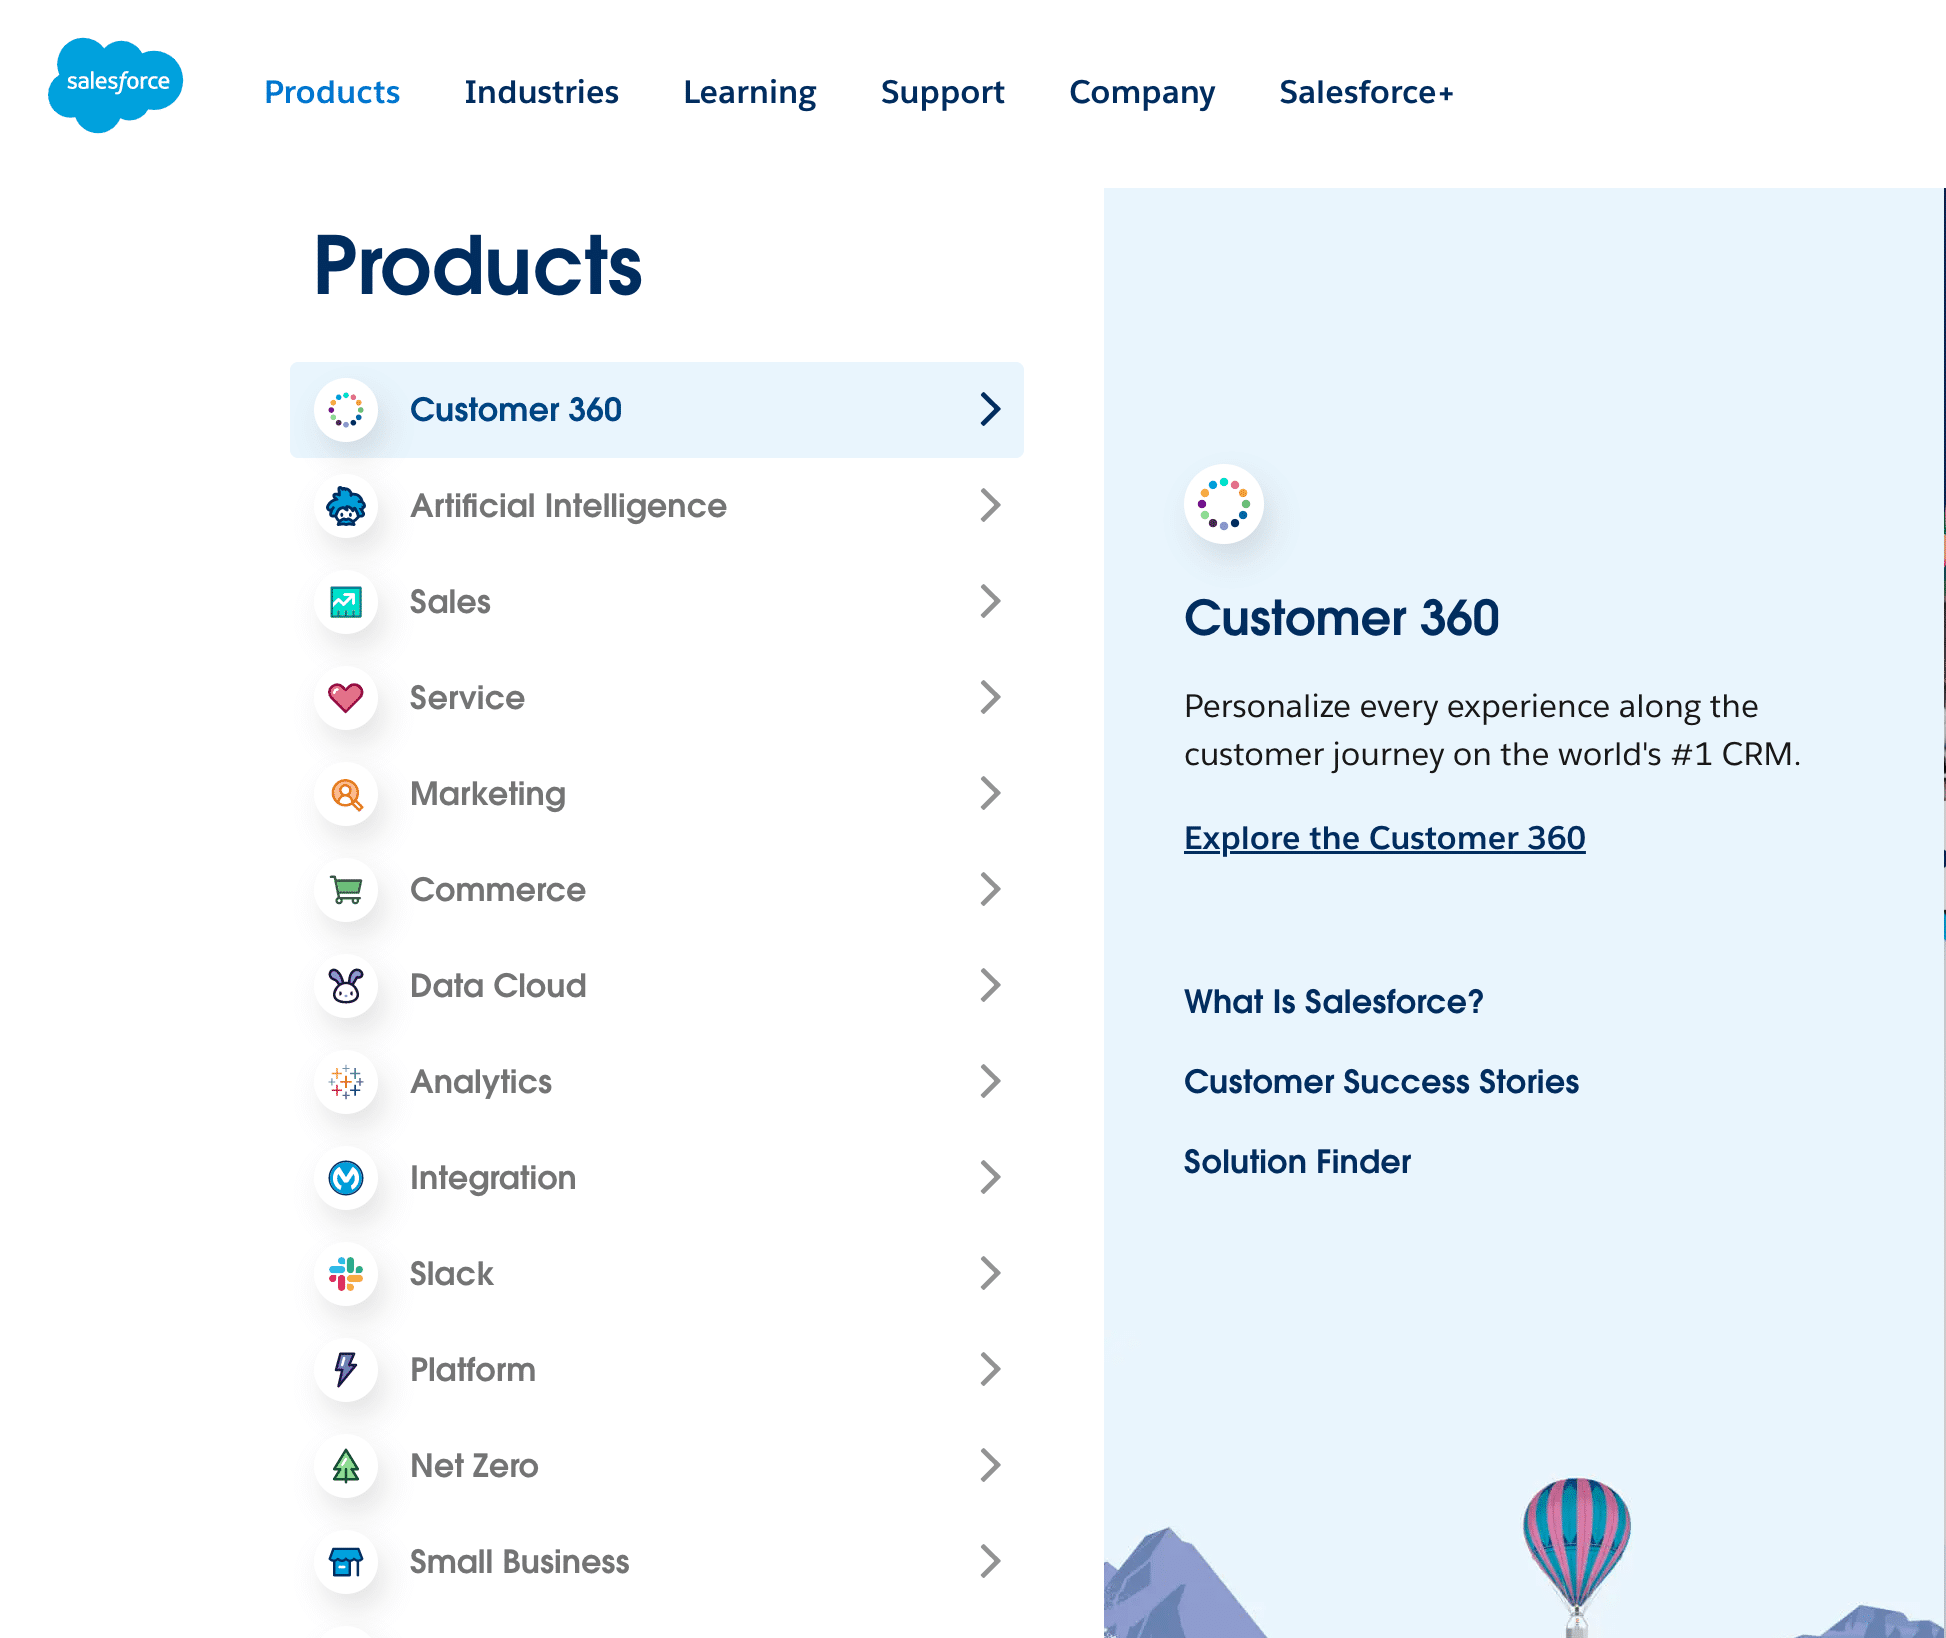The width and height of the screenshot is (1946, 1638).
Task: Click the Data Cloud mascot icon
Action: click(346, 985)
